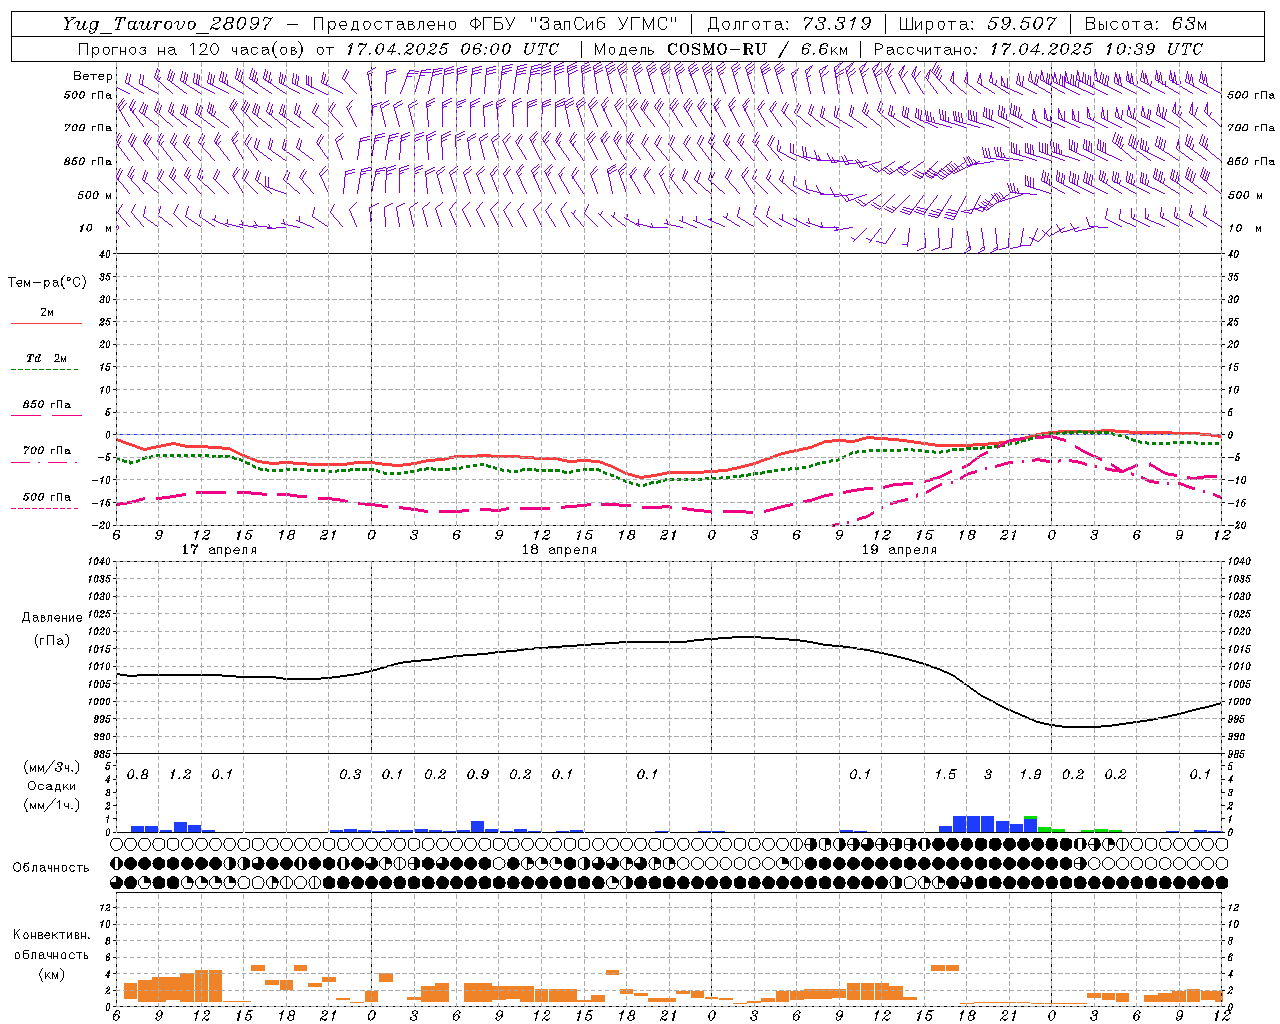This screenshot has width=1280, height=1024.
Task: Click the Осадки precipitation label
Action: (x=52, y=786)
